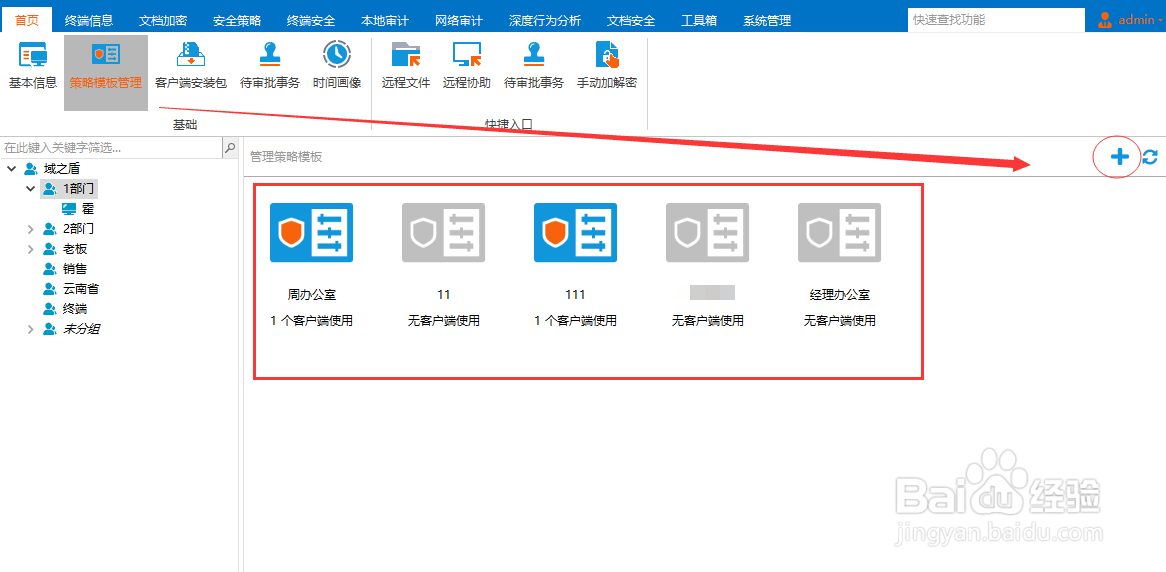Screen dimensions: 1166x572
Task: Open 安全策略 tab
Action: coord(237,21)
